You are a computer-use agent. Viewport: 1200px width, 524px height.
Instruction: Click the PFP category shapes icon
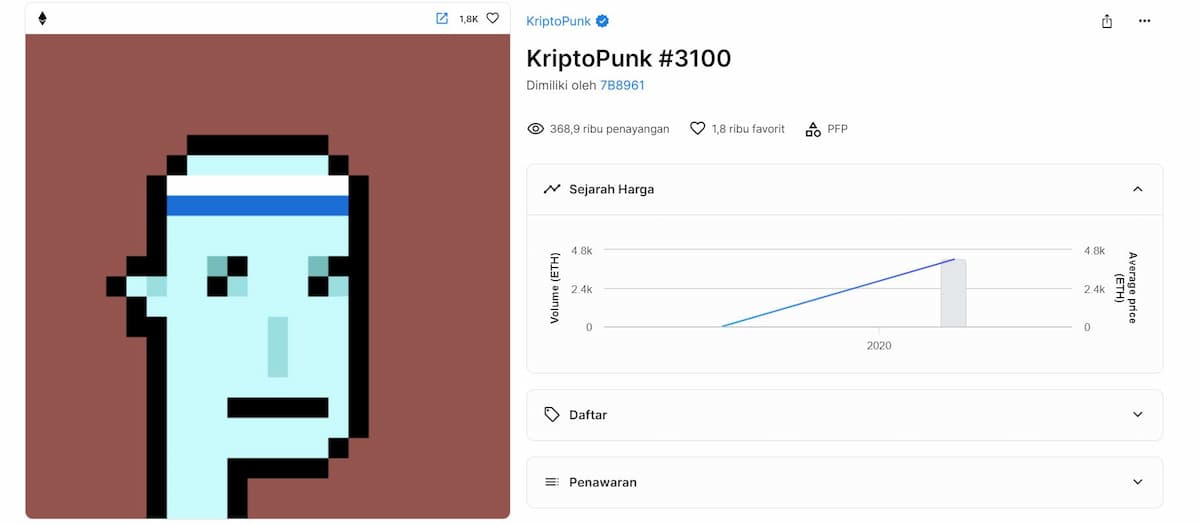(813, 129)
